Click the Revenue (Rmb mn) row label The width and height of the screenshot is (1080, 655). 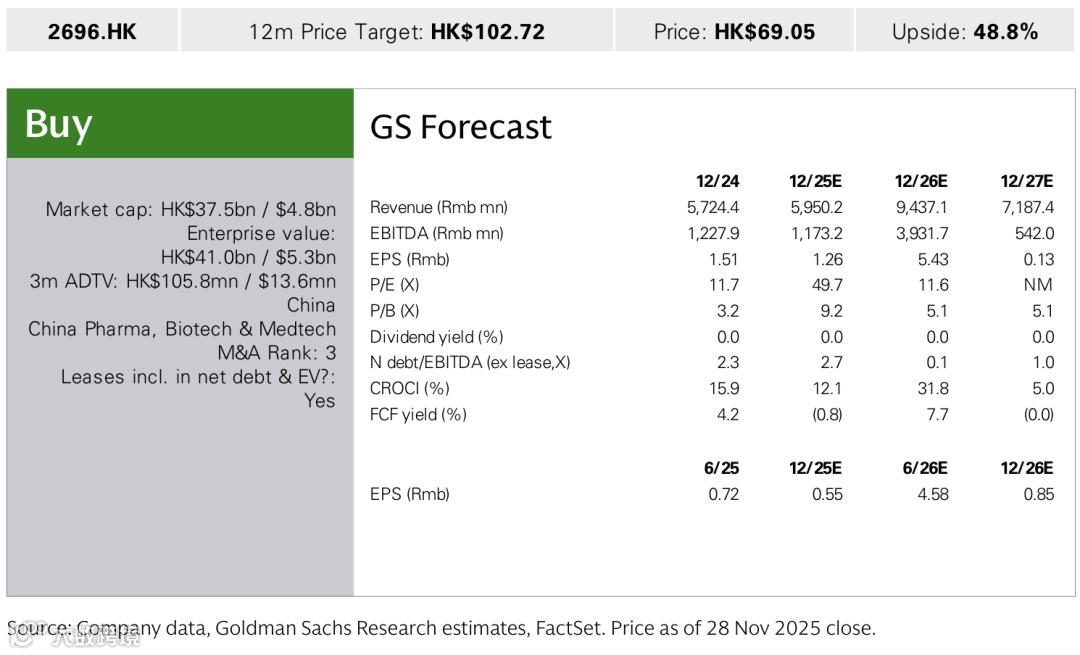point(439,207)
